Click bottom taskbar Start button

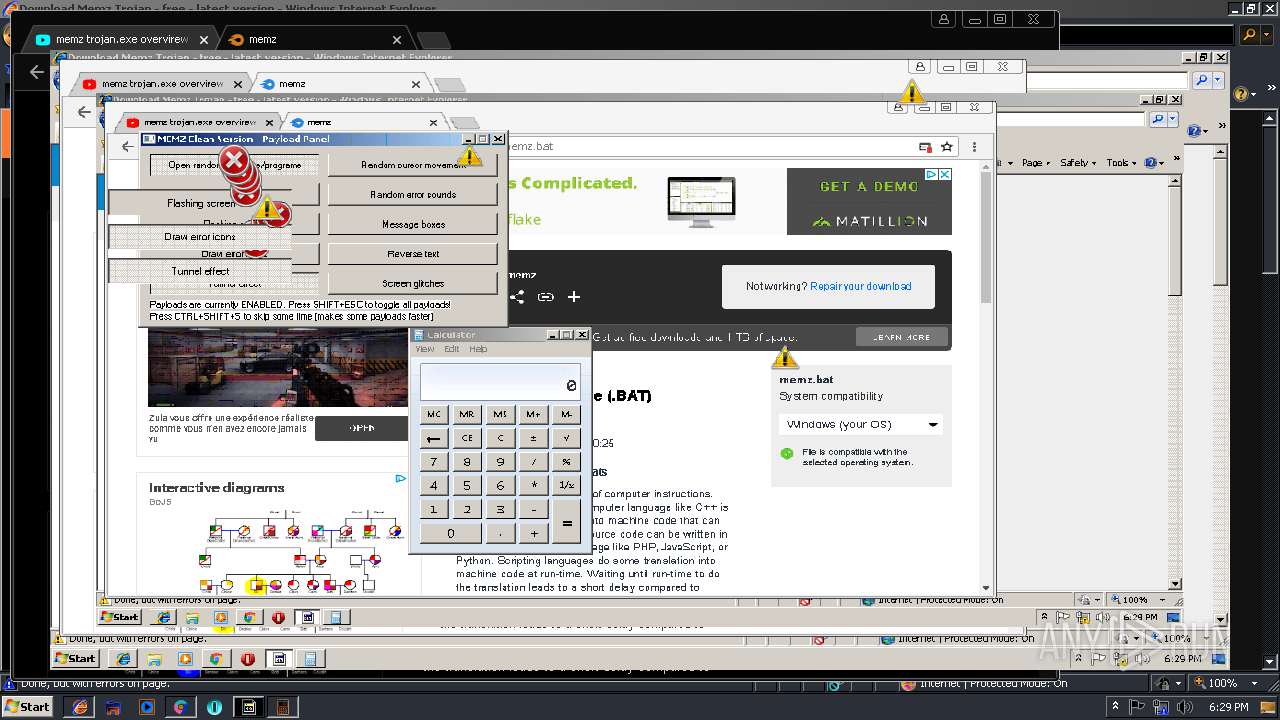pyautogui.click(x=28, y=707)
